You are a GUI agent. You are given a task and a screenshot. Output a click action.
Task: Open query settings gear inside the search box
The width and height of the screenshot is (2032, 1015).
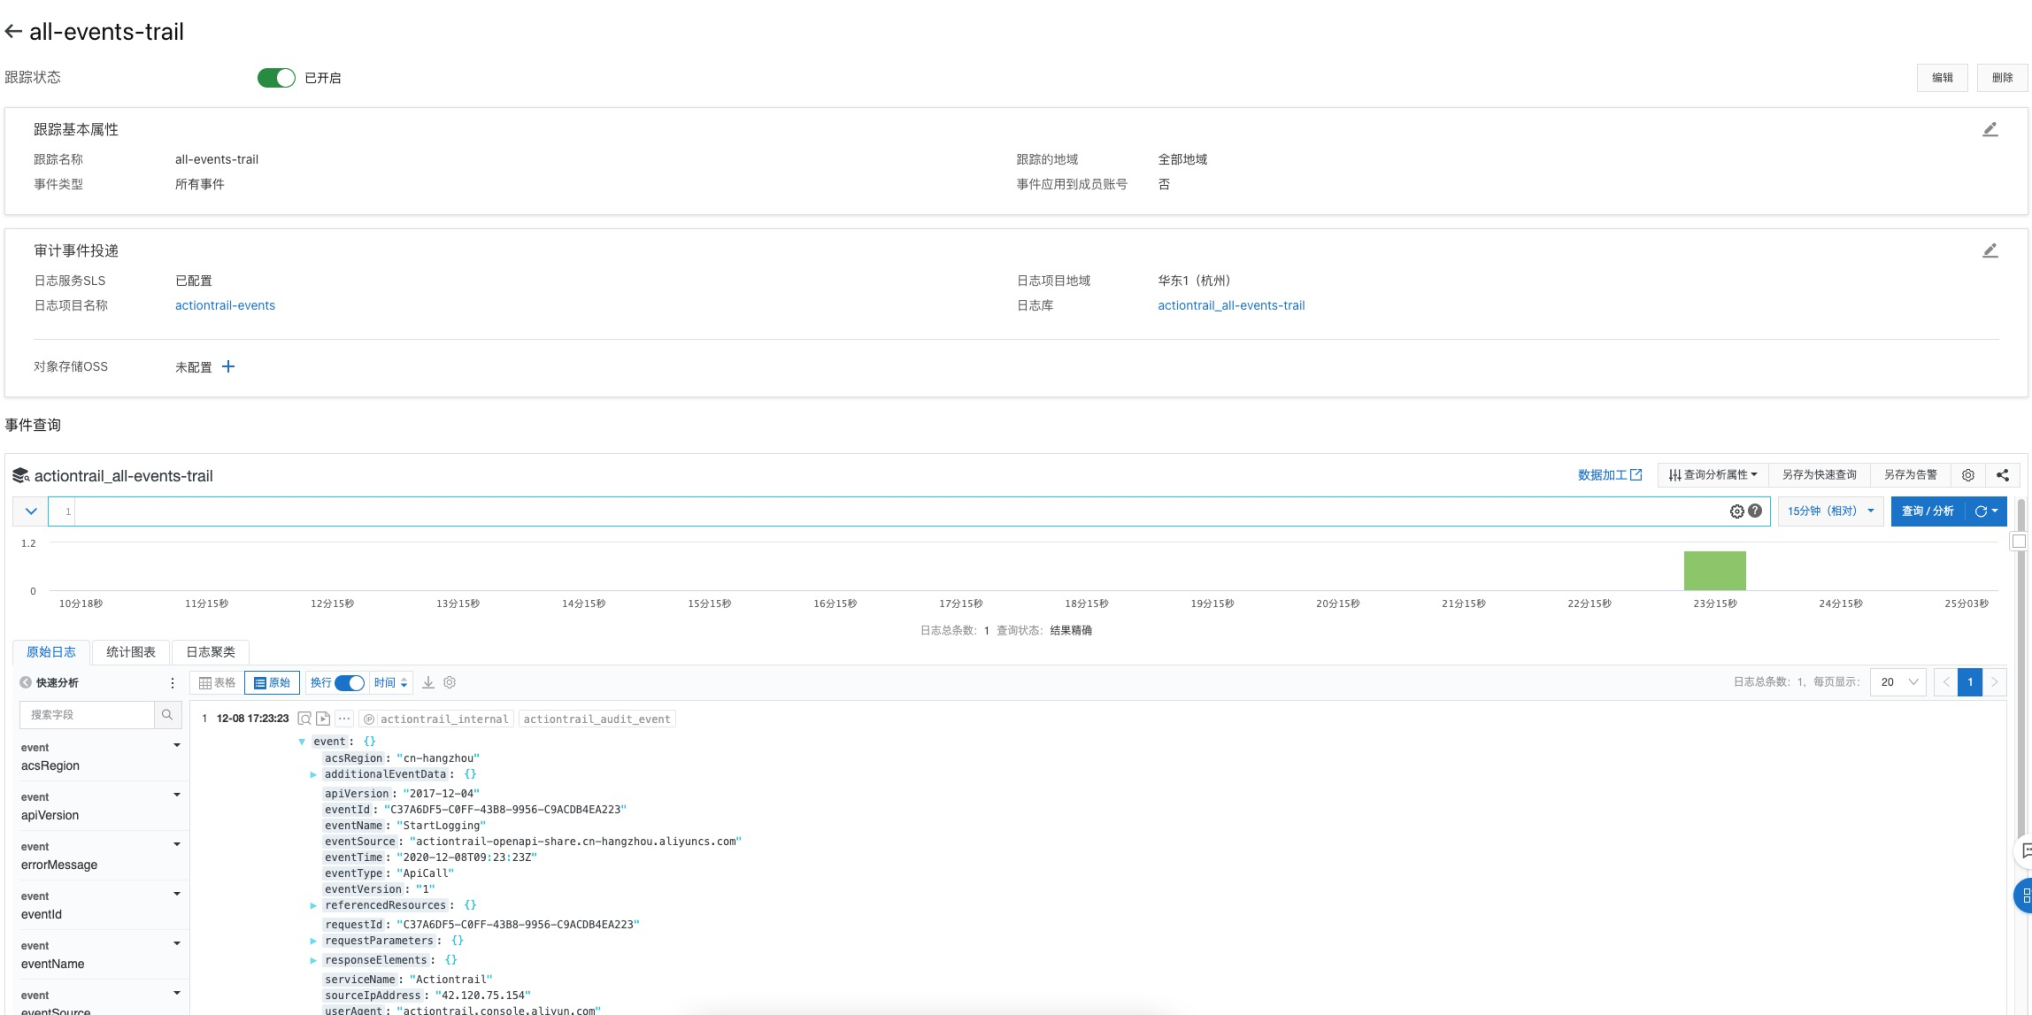[1737, 511]
